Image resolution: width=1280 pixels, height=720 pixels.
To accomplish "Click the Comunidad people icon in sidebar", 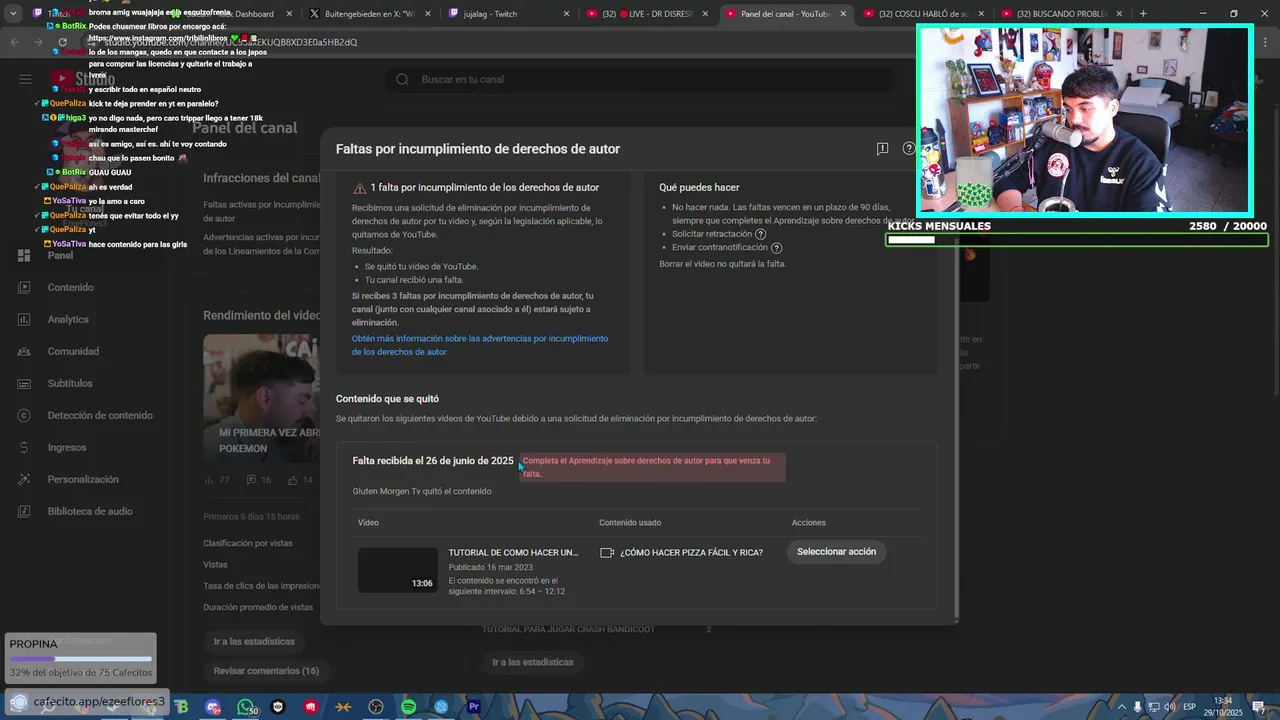I will tap(24, 352).
